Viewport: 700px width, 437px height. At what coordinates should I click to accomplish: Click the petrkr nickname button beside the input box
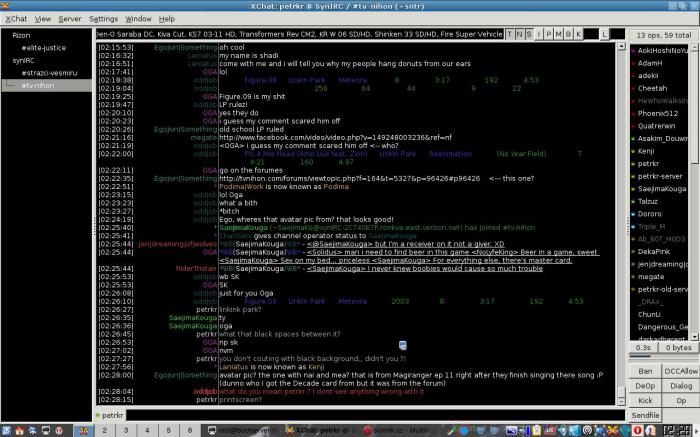click(109, 415)
